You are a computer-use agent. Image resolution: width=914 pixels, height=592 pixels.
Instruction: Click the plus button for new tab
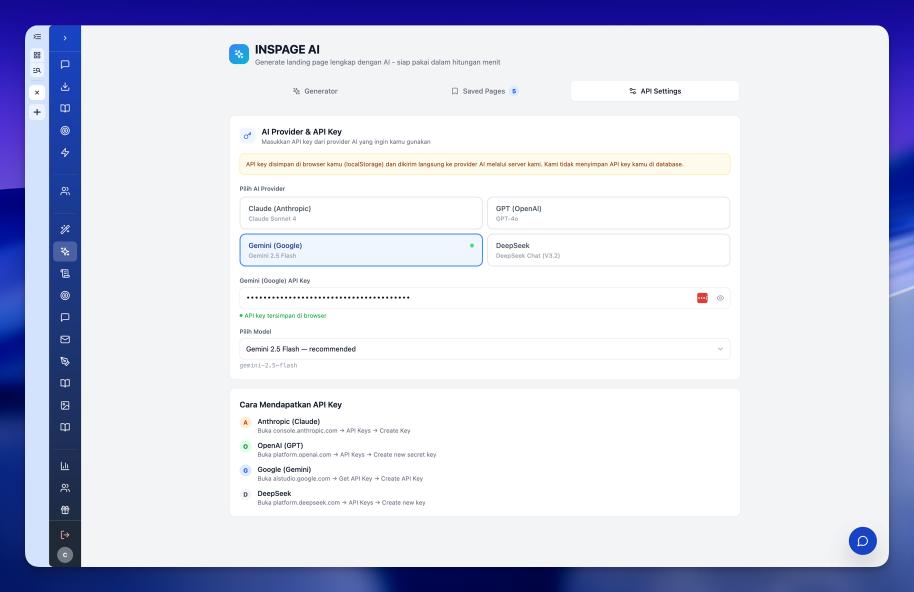[37, 112]
